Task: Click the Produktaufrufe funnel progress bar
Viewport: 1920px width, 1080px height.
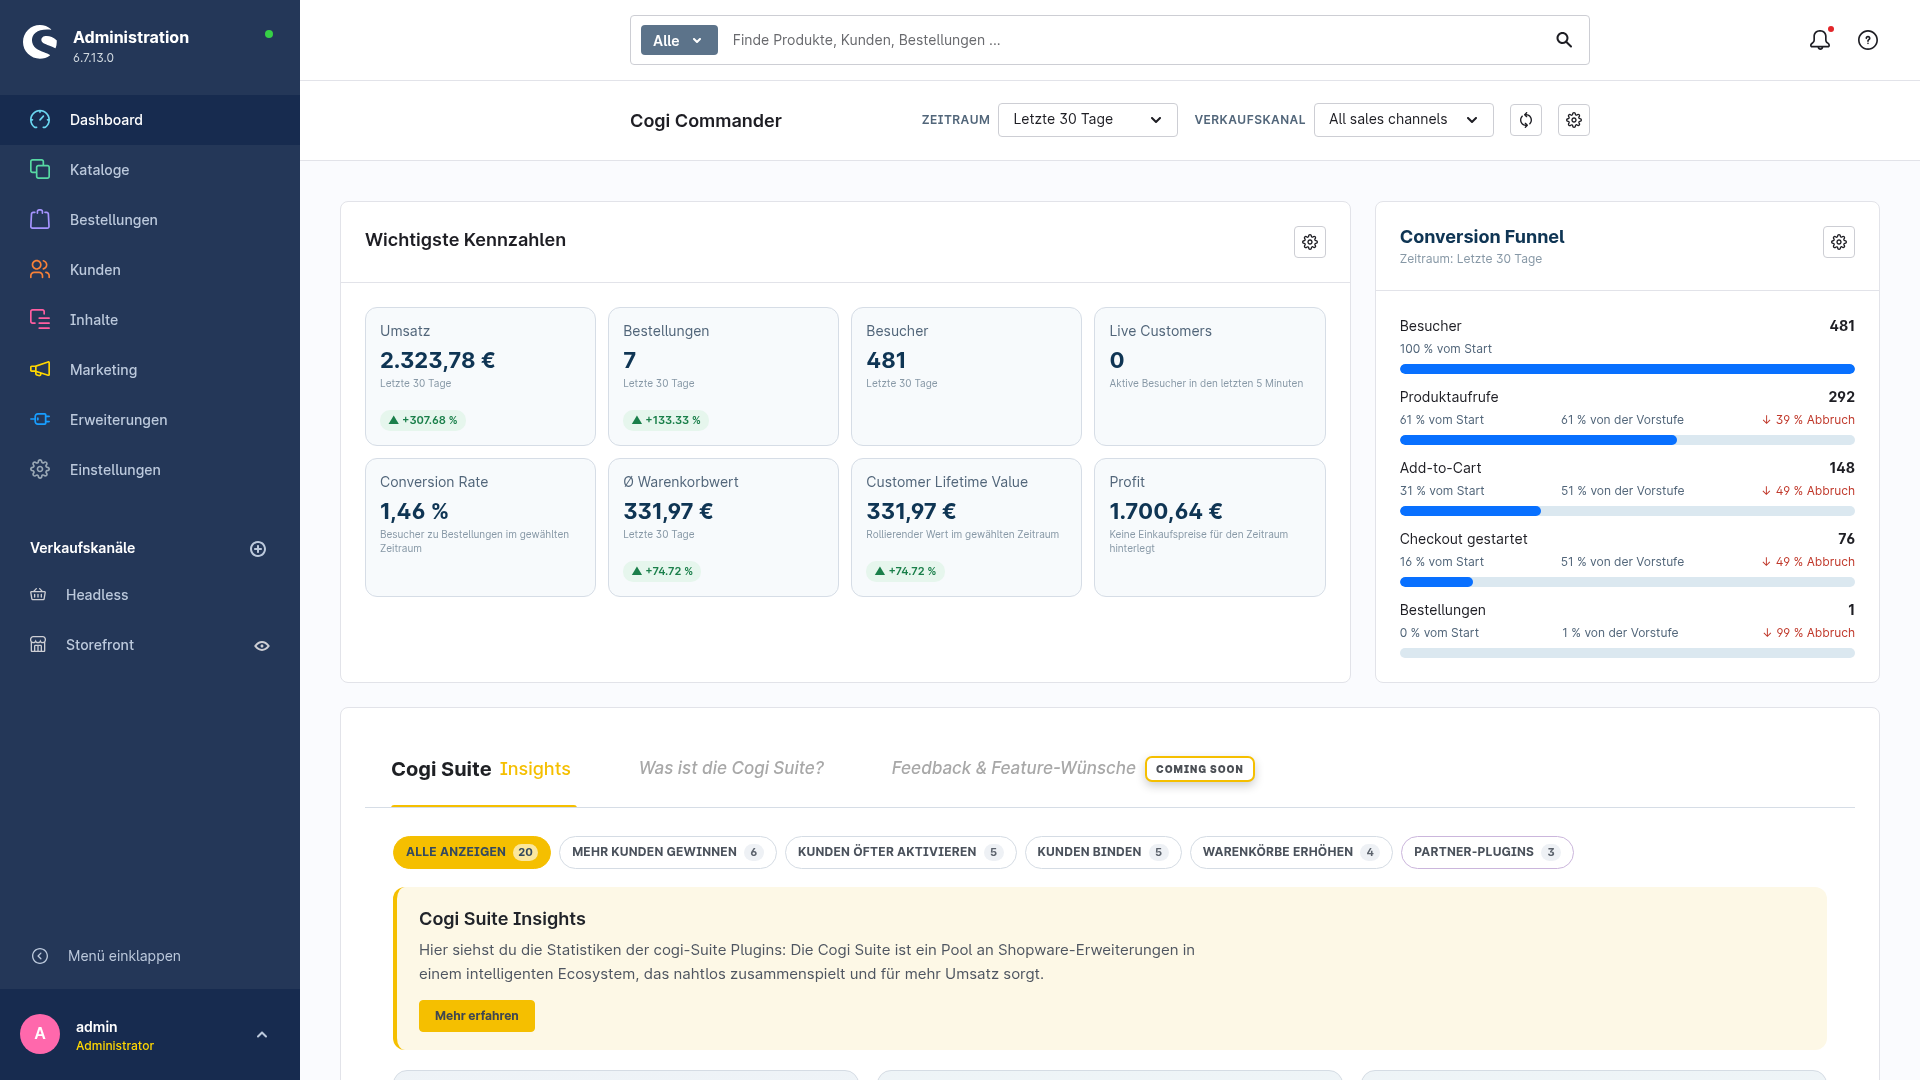Action: point(1627,440)
